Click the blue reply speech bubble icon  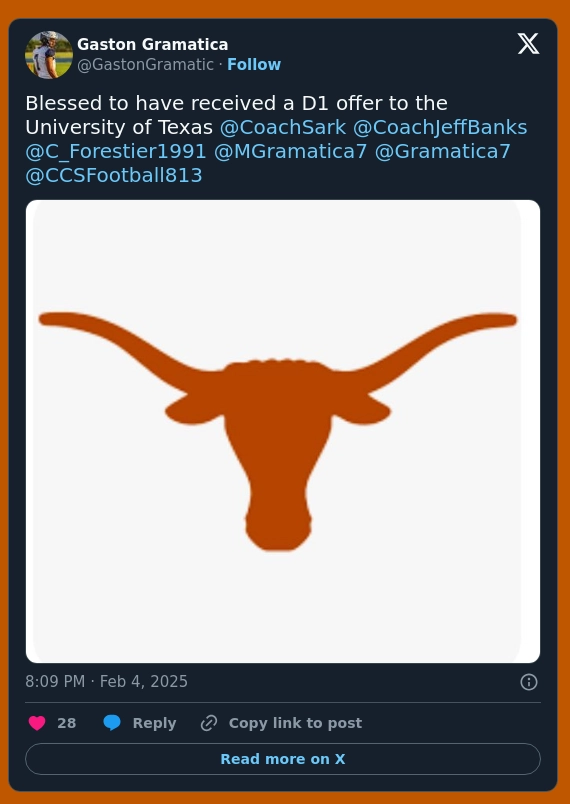pos(112,723)
